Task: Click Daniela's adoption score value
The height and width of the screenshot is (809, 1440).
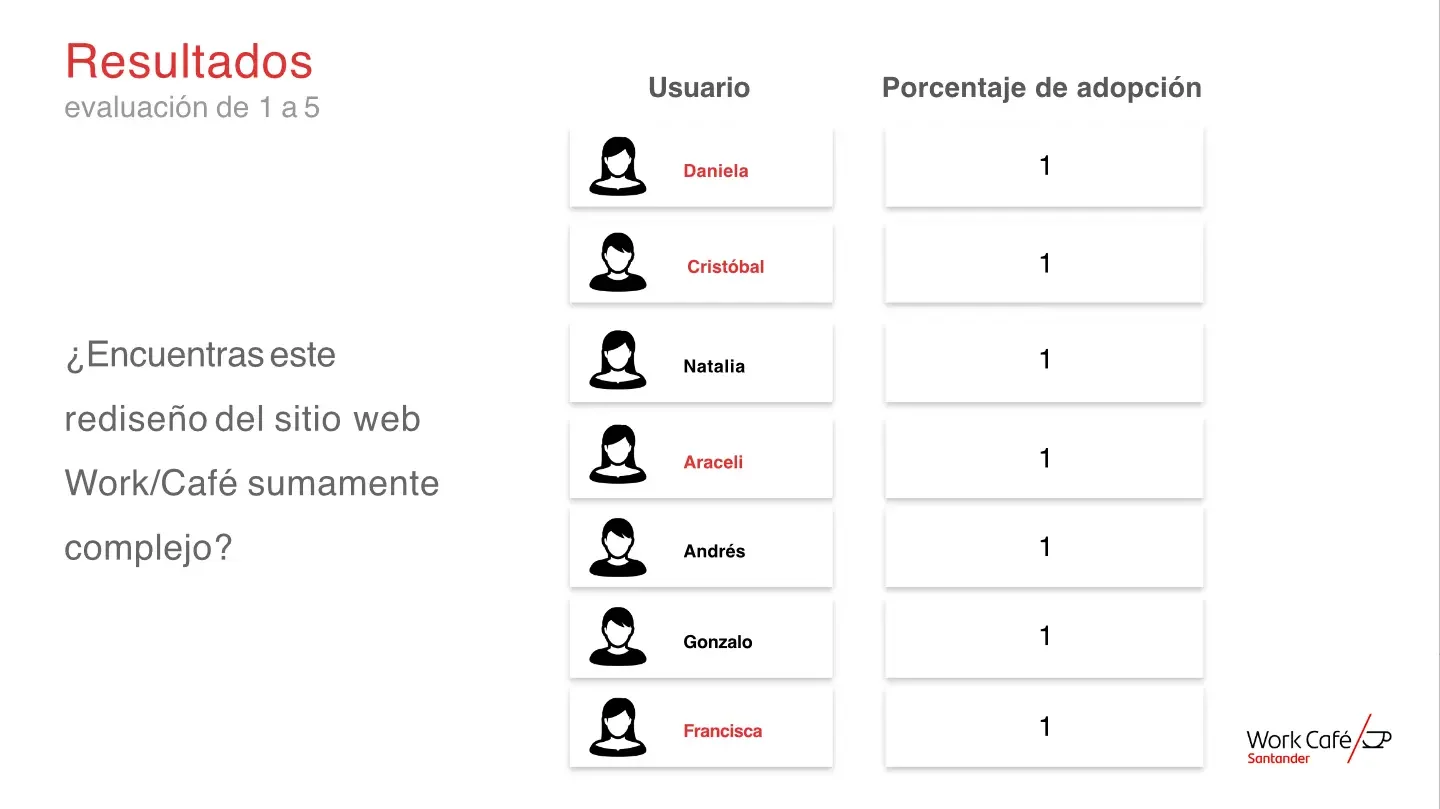Action: click(x=1045, y=166)
